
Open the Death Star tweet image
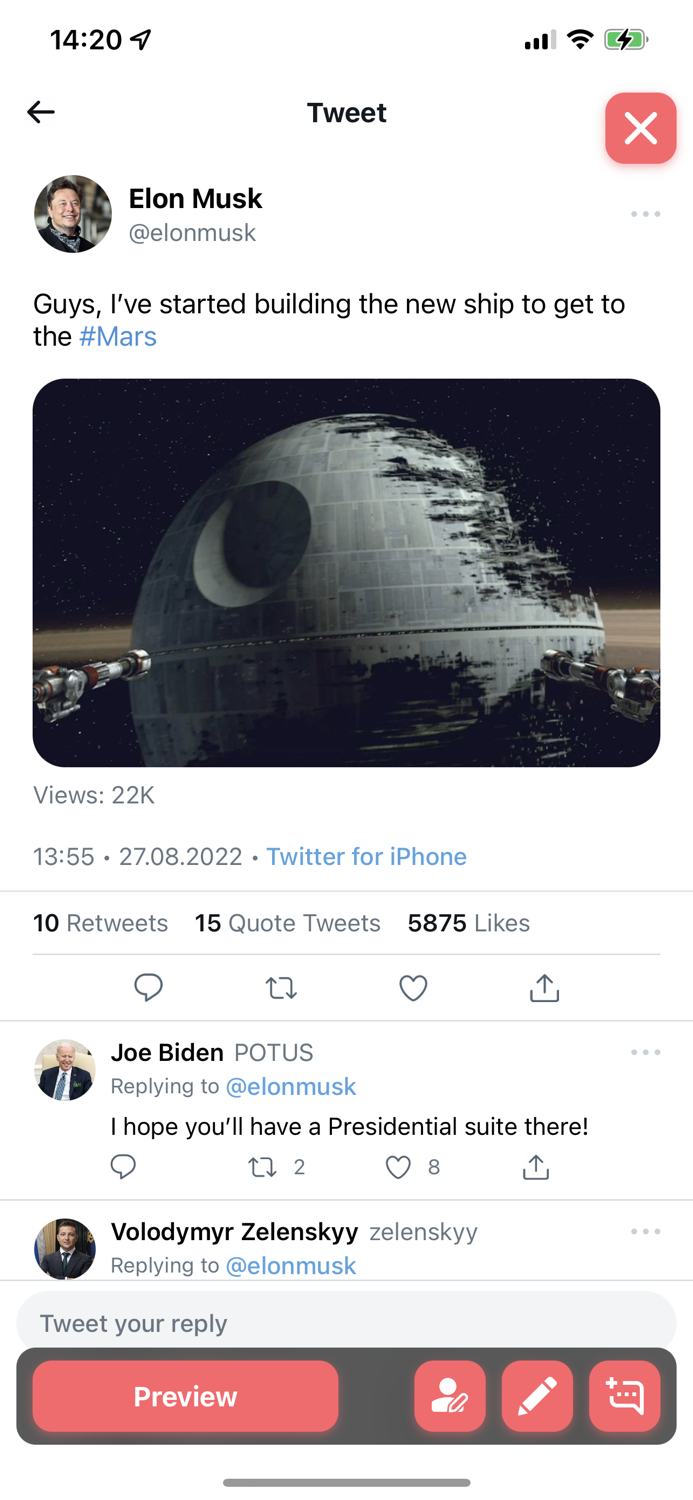[x=346, y=572]
